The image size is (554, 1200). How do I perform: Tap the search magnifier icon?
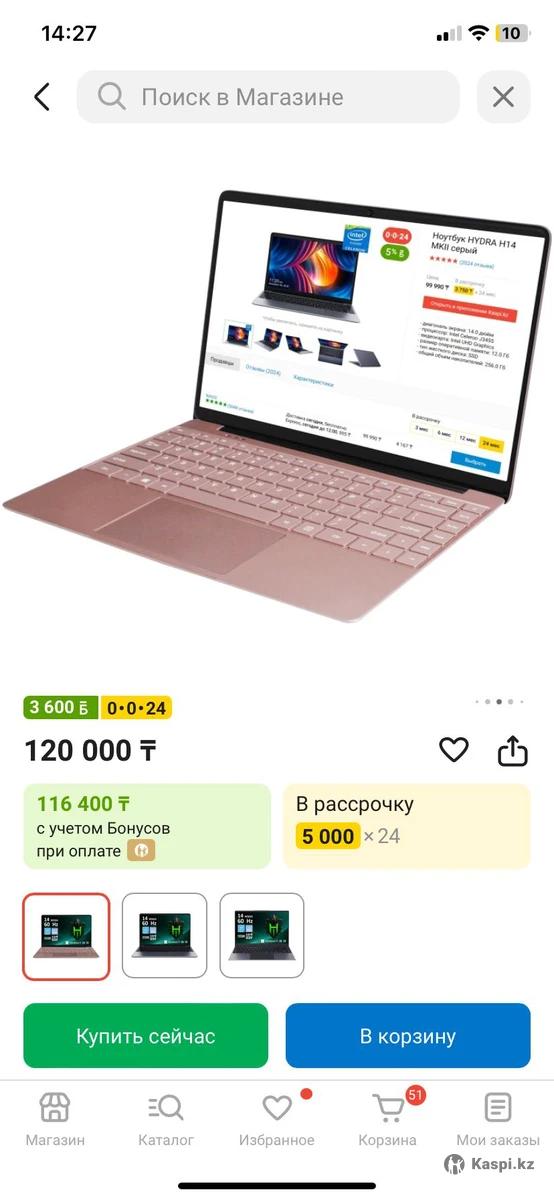pyautogui.click(x=111, y=97)
